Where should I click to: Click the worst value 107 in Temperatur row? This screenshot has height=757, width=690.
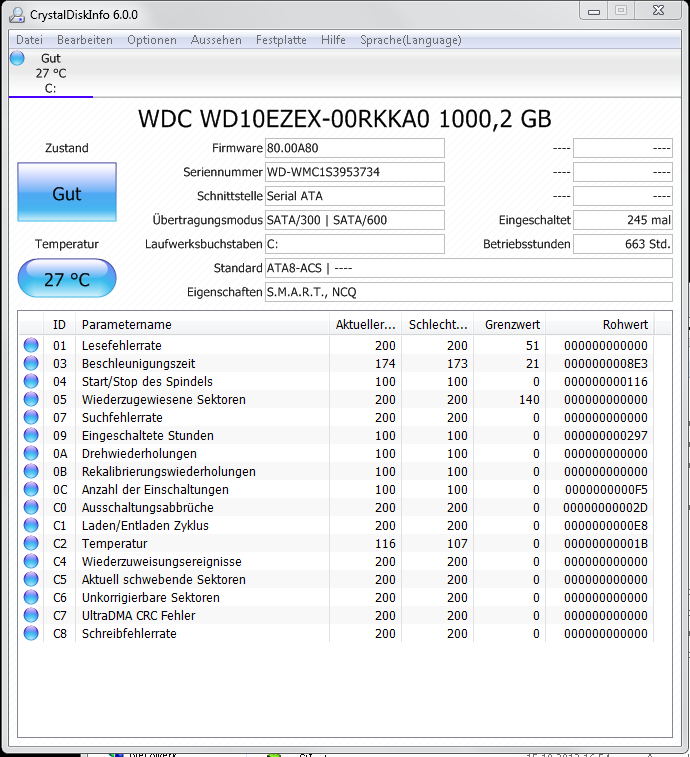pos(457,544)
